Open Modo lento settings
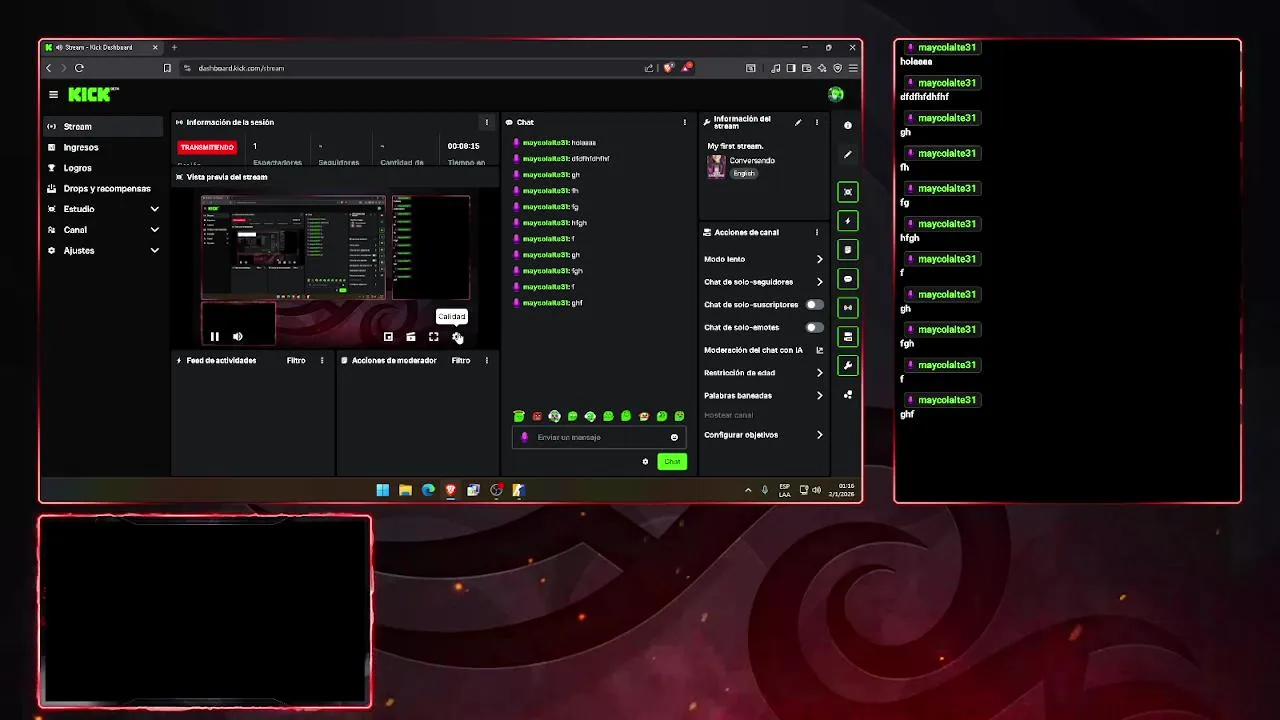The height and width of the screenshot is (720, 1280). (x=764, y=259)
